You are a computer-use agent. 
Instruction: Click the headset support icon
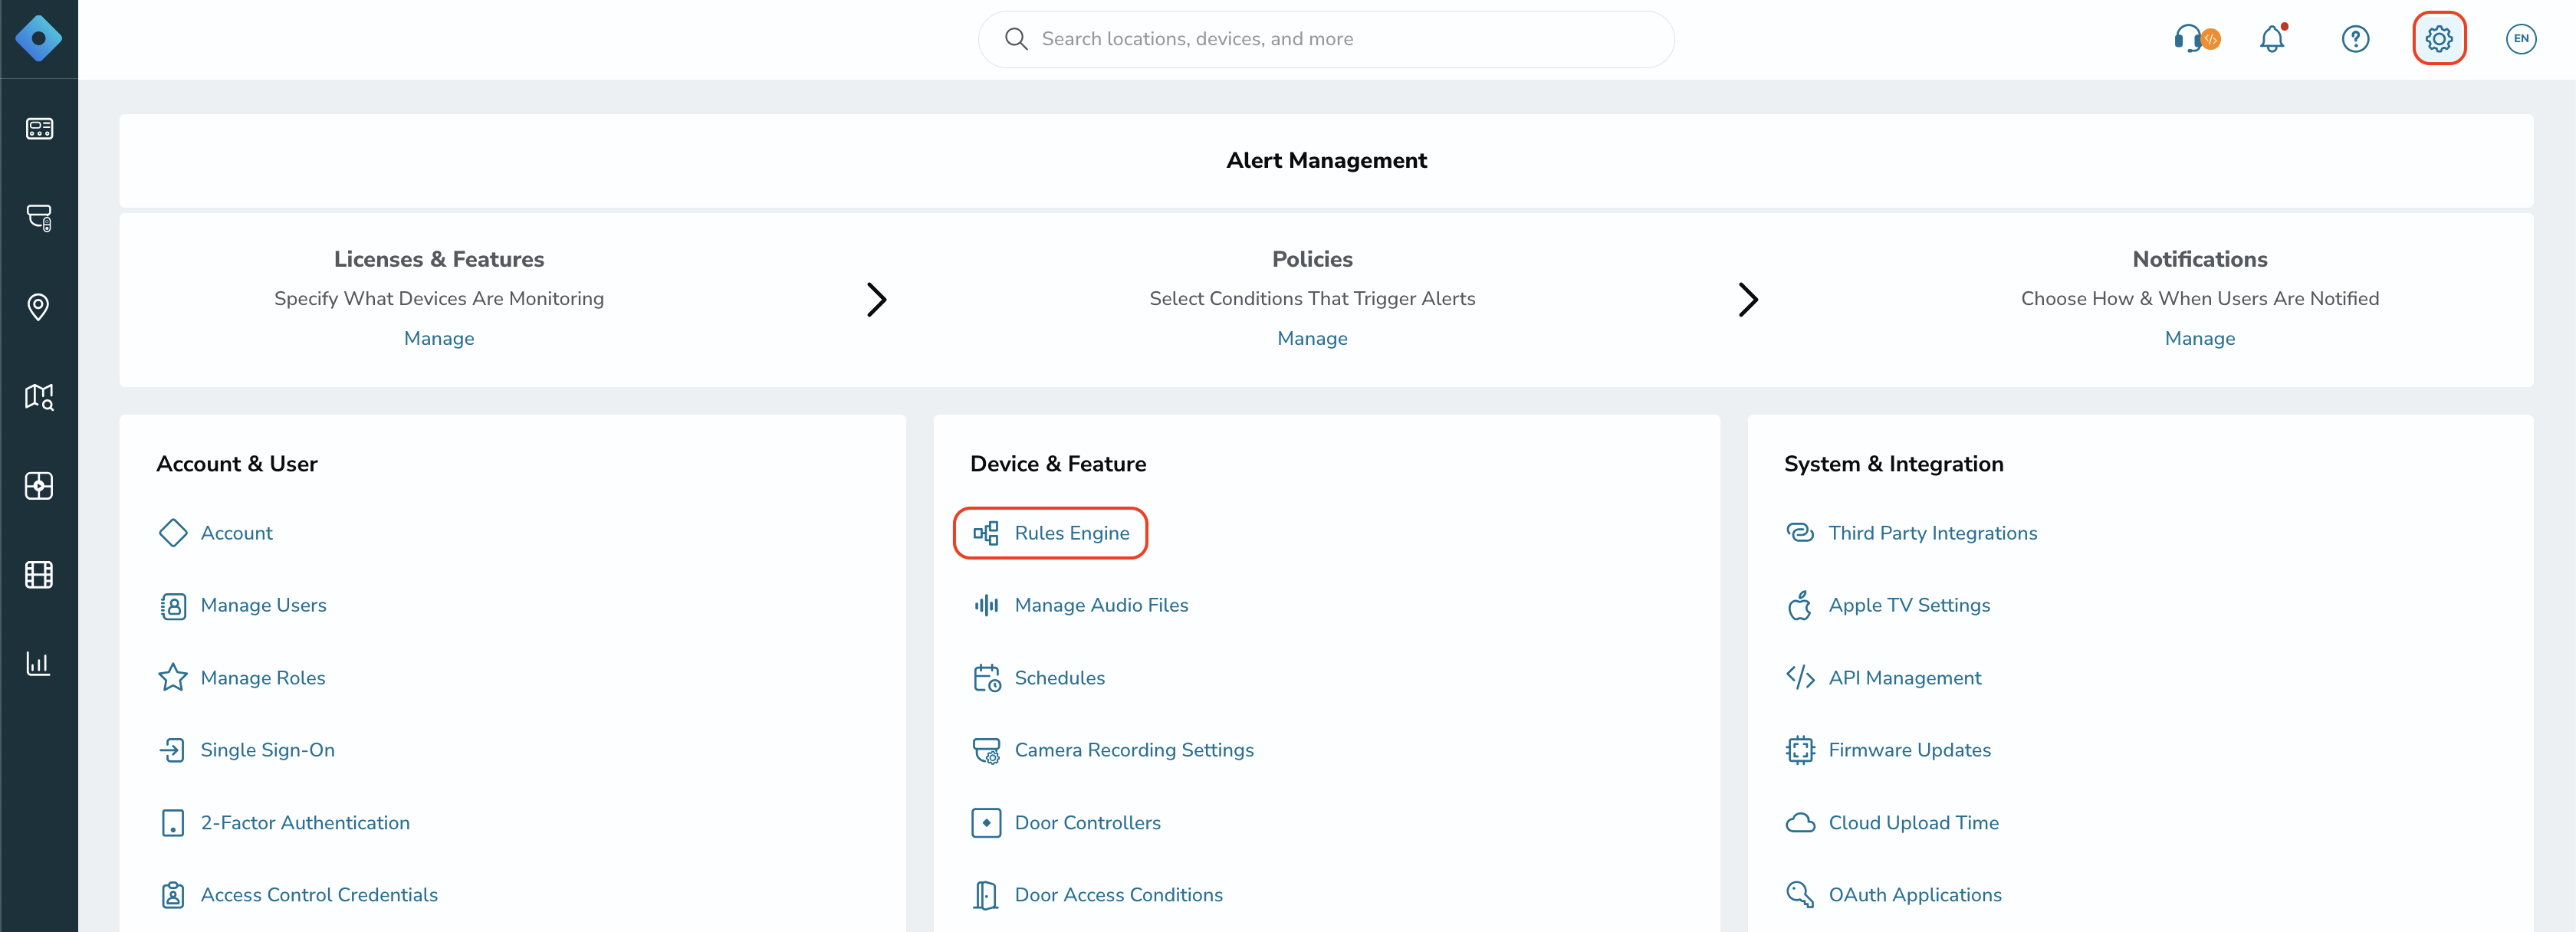(2196, 39)
